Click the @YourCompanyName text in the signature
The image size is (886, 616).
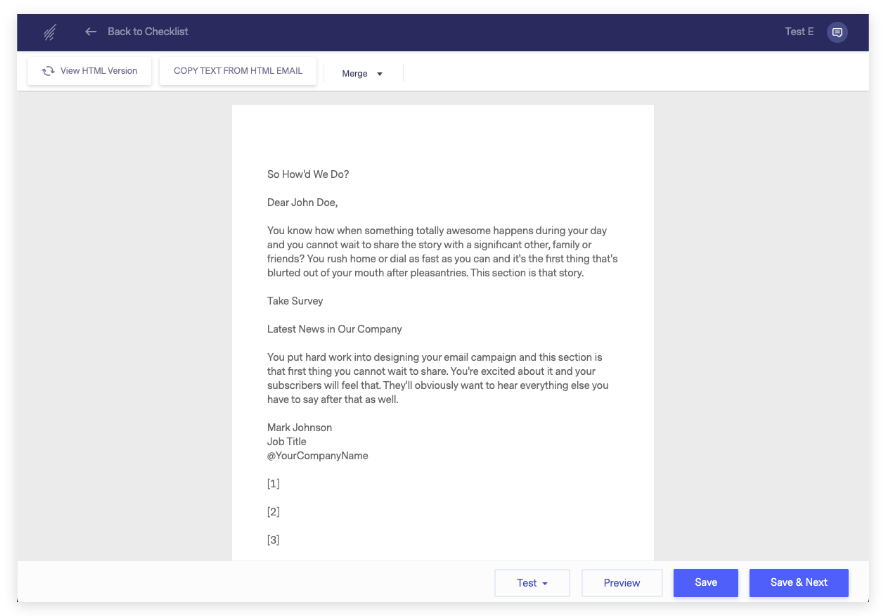[x=316, y=455]
